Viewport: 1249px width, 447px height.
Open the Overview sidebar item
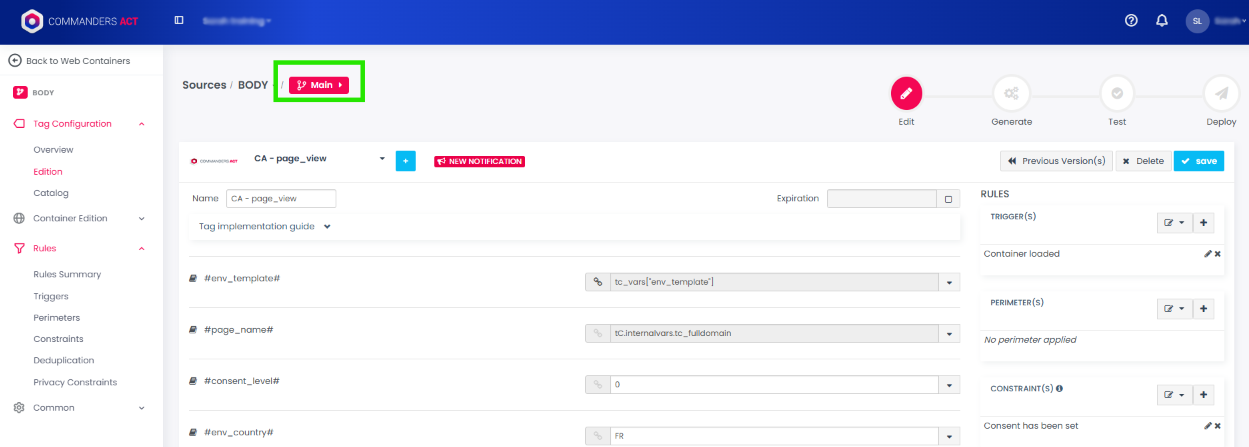click(53, 149)
